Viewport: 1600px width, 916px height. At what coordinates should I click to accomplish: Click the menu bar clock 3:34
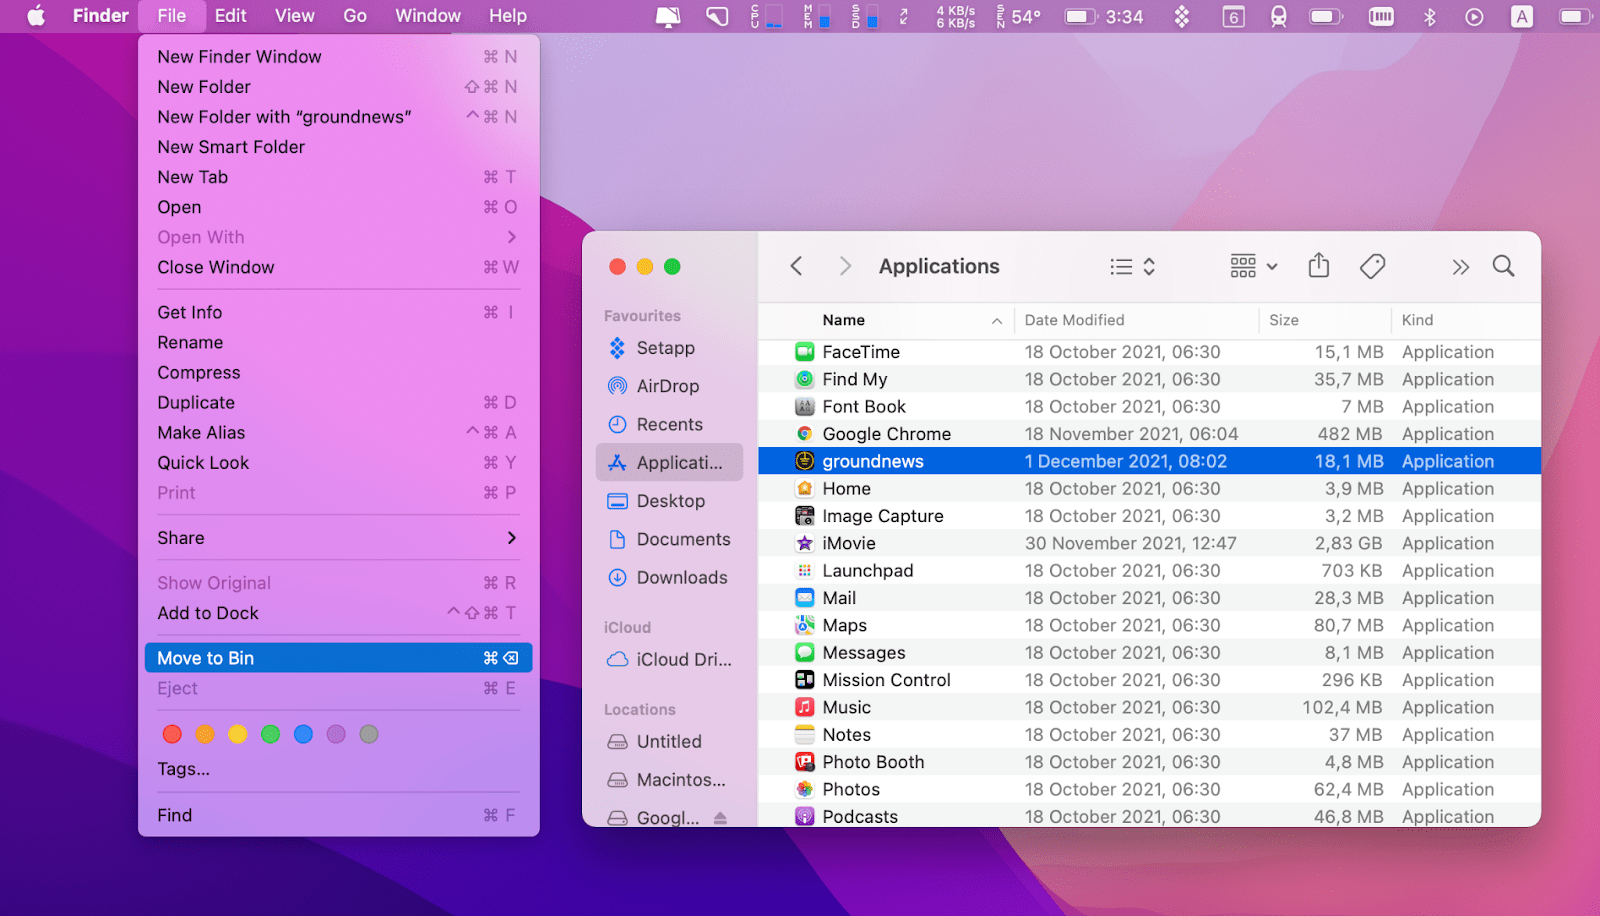coord(1124,16)
